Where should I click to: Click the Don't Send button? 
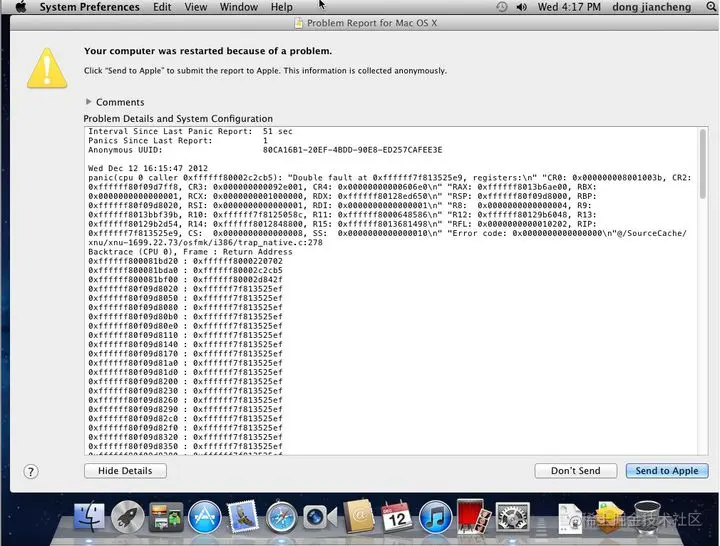click(575, 471)
